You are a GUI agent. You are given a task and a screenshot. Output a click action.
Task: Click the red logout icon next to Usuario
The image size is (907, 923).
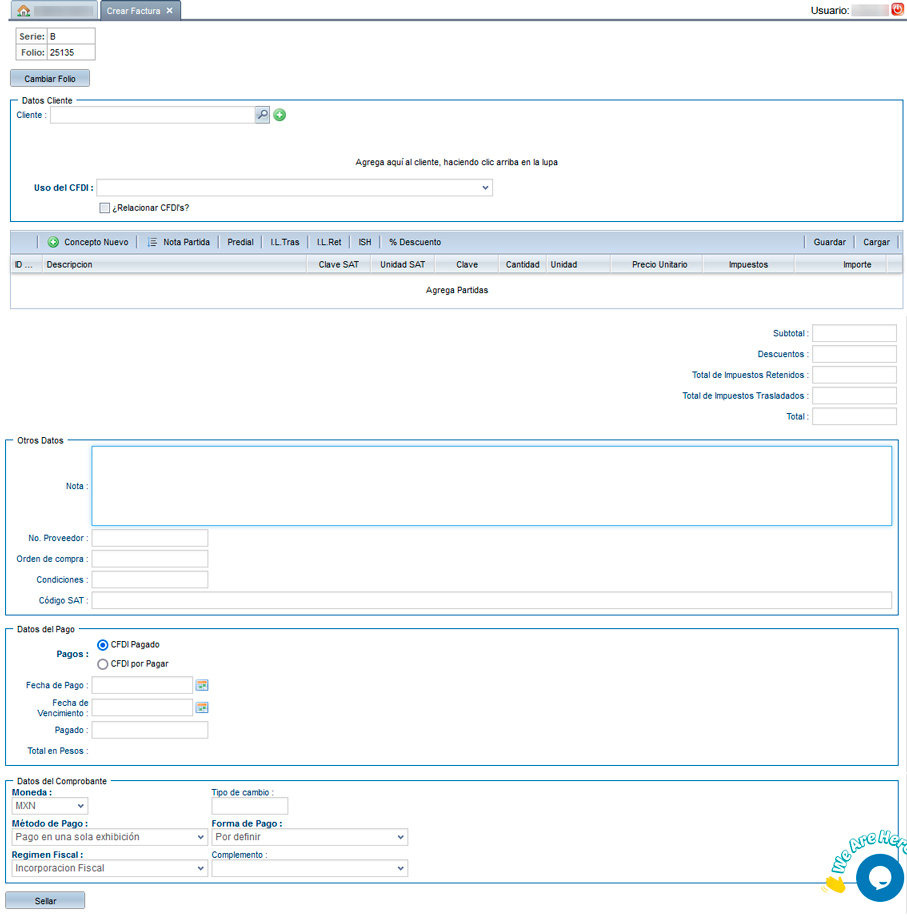pos(897,9)
